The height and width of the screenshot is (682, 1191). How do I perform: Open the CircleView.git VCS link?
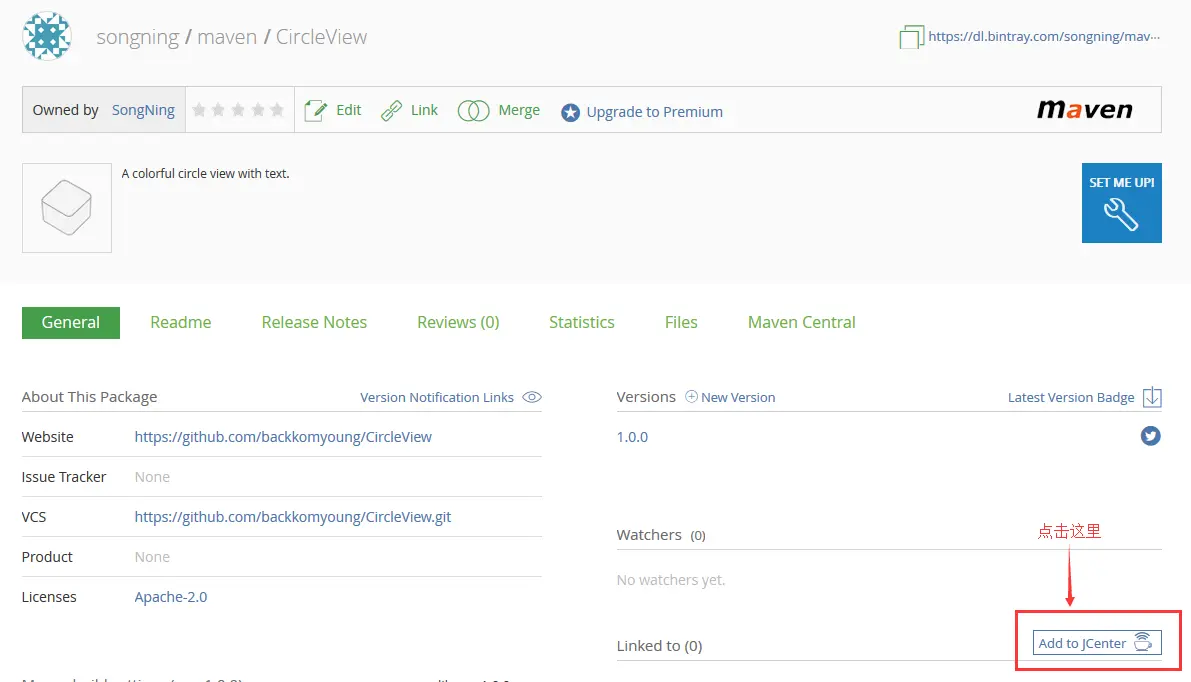point(292,516)
